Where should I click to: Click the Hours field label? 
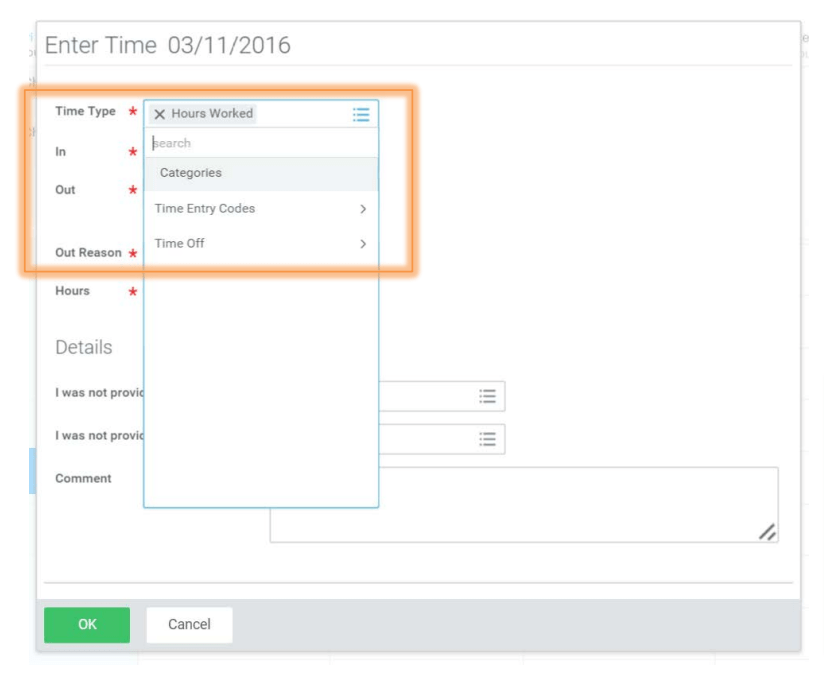(75, 291)
